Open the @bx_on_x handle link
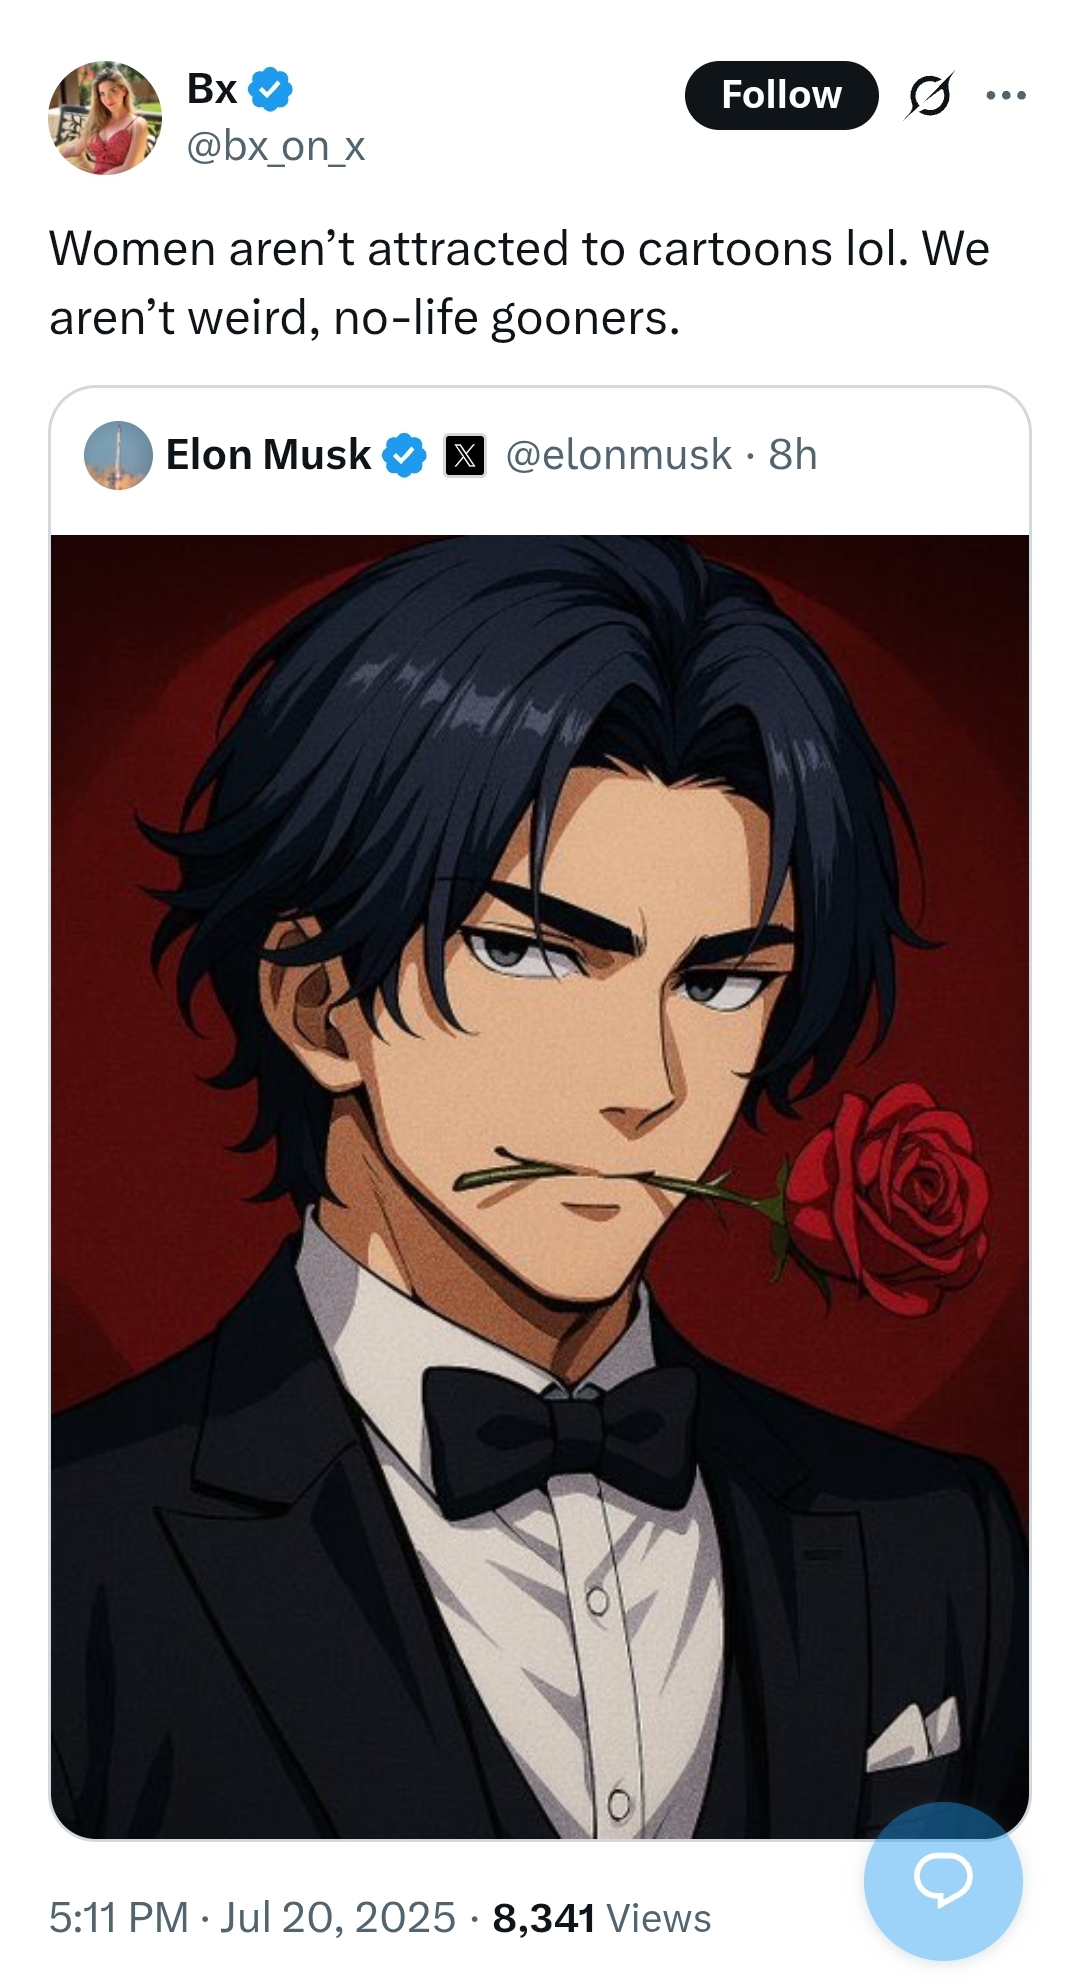 276,146
